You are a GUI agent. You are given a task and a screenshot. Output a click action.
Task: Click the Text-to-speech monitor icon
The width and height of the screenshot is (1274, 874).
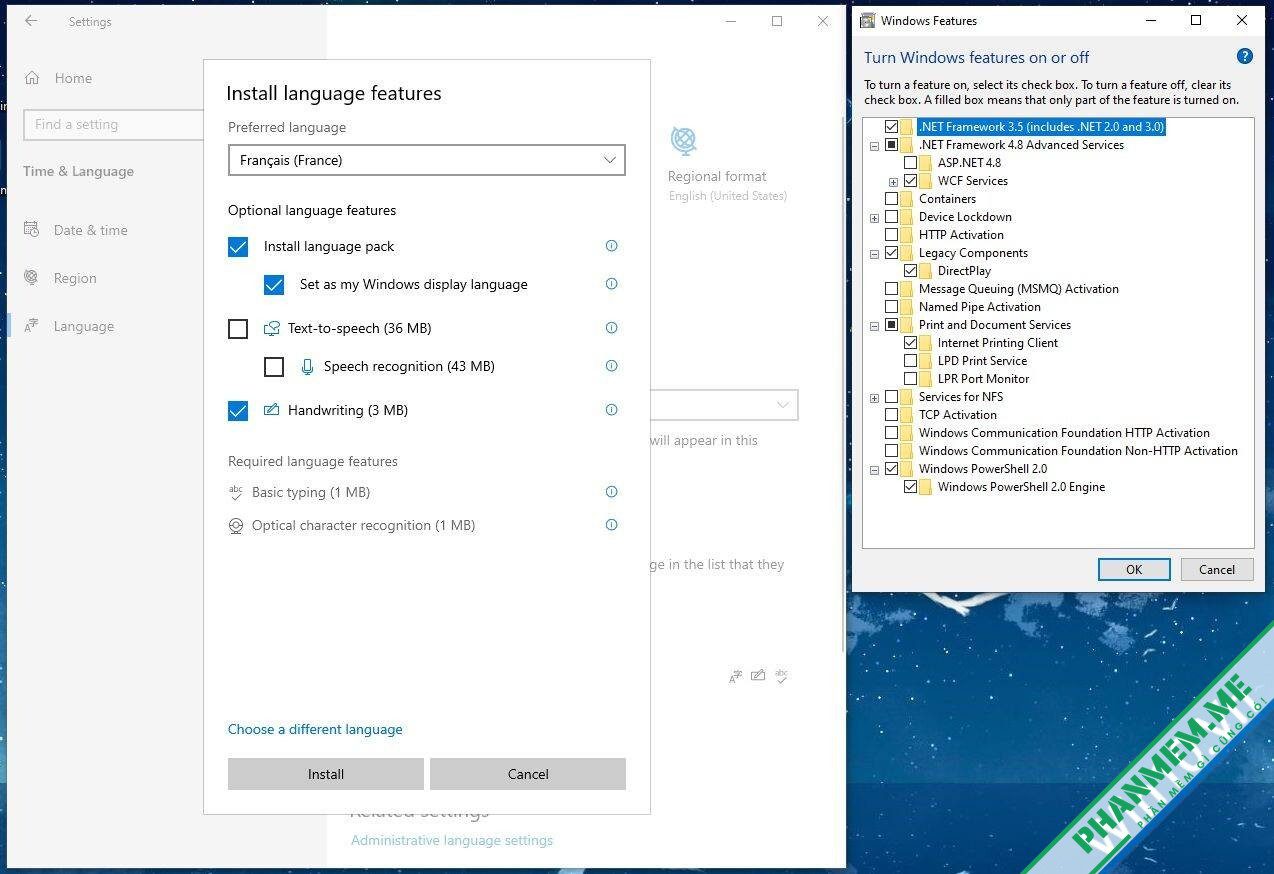271,328
